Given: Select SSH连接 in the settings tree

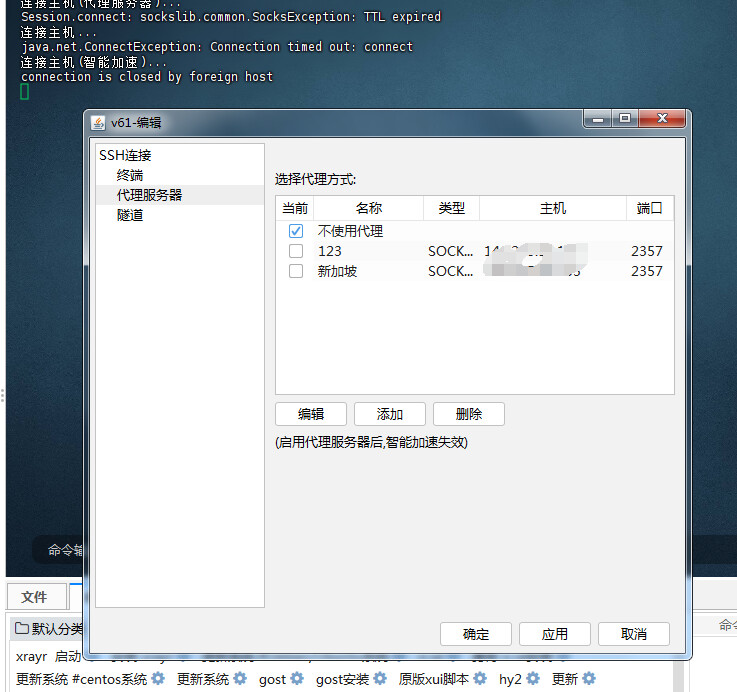Looking at the screenshot, I should pos(125,155).
